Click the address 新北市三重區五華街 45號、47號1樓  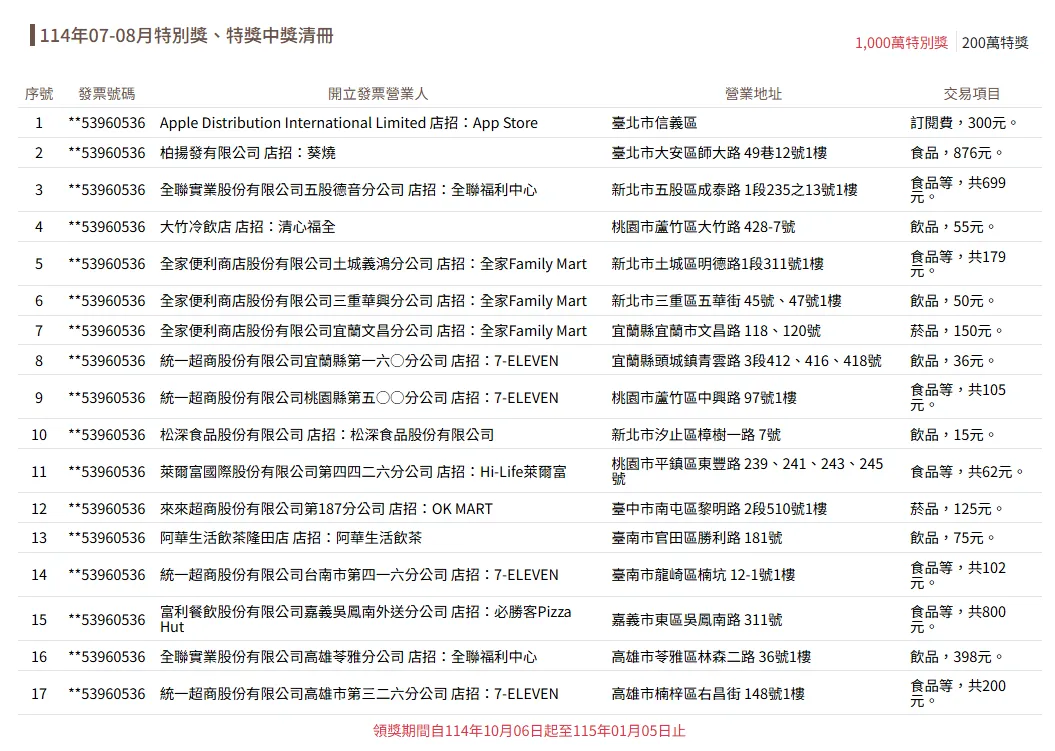(x=726, y=301)
